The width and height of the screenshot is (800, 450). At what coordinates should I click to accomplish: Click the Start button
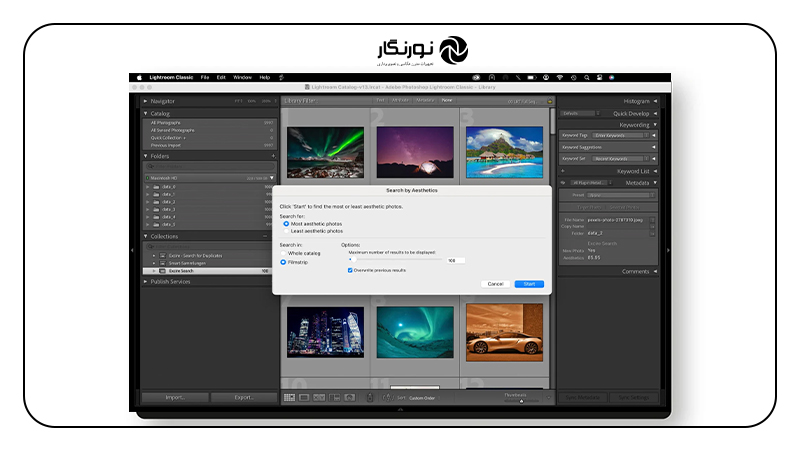coord(529,284)
